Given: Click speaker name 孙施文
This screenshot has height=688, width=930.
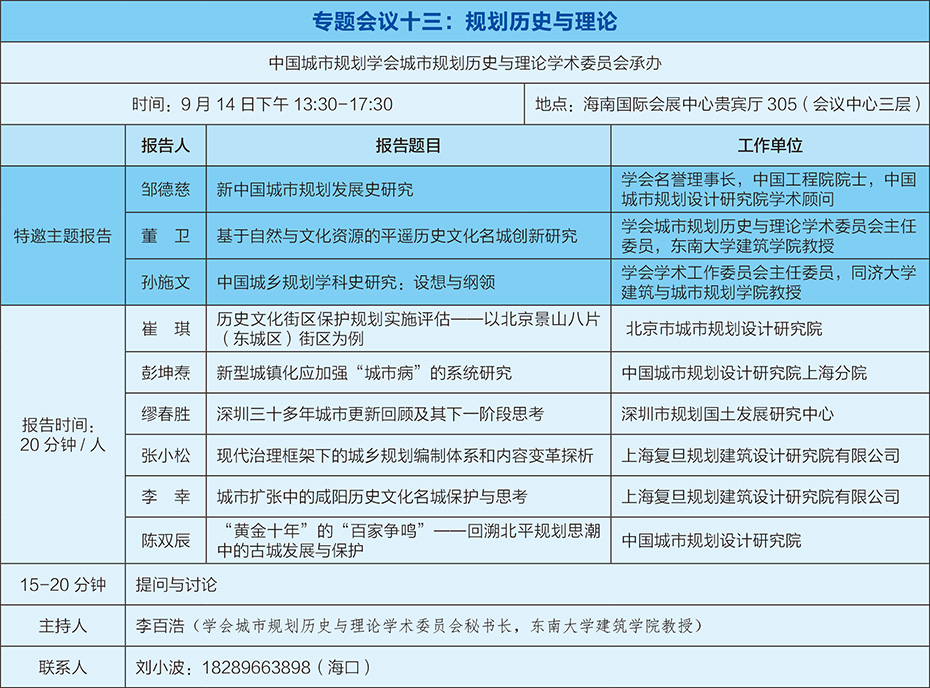Looking at the screenshot, I should click(165, 282).
